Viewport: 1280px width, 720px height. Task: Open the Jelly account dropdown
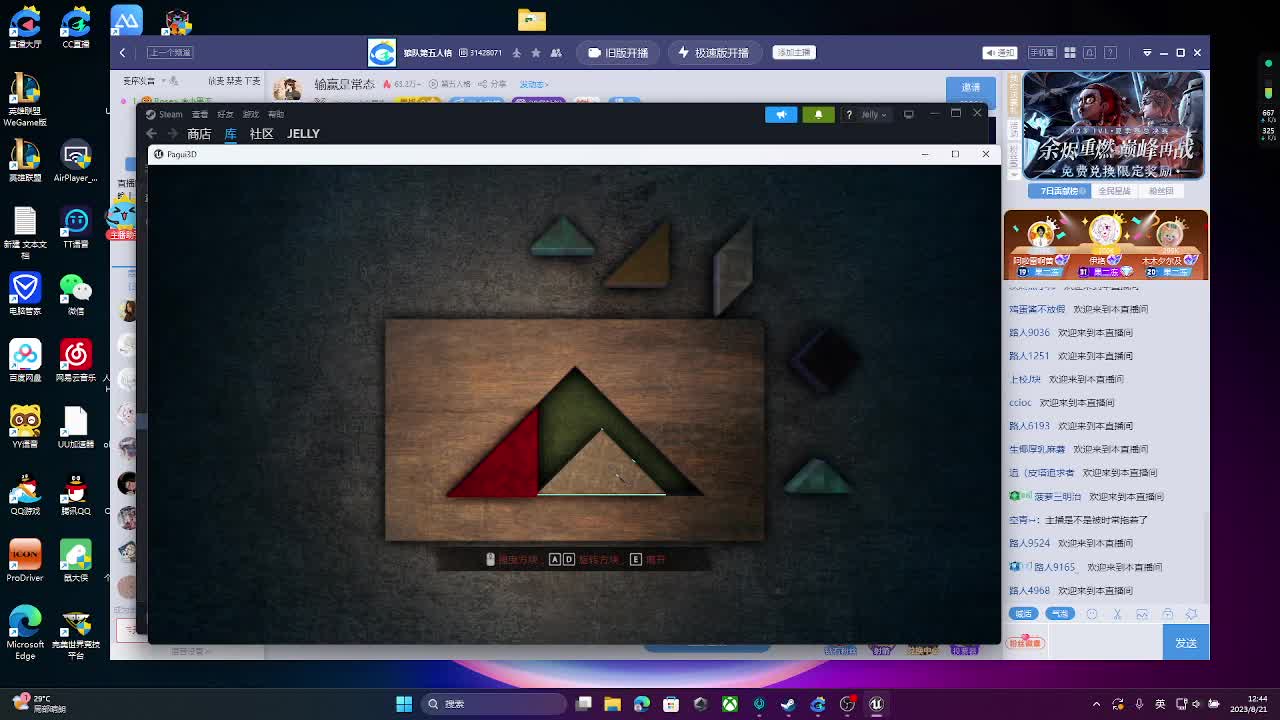[874, 114]
